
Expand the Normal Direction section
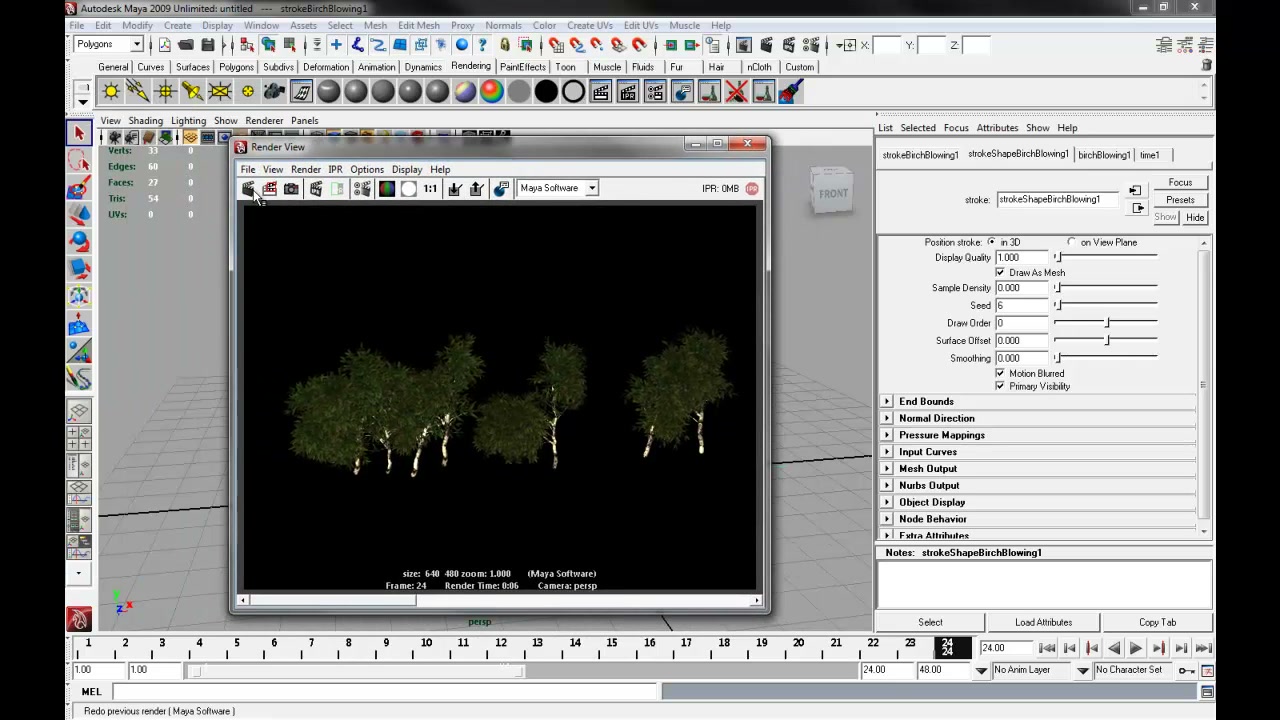point(887,418)
